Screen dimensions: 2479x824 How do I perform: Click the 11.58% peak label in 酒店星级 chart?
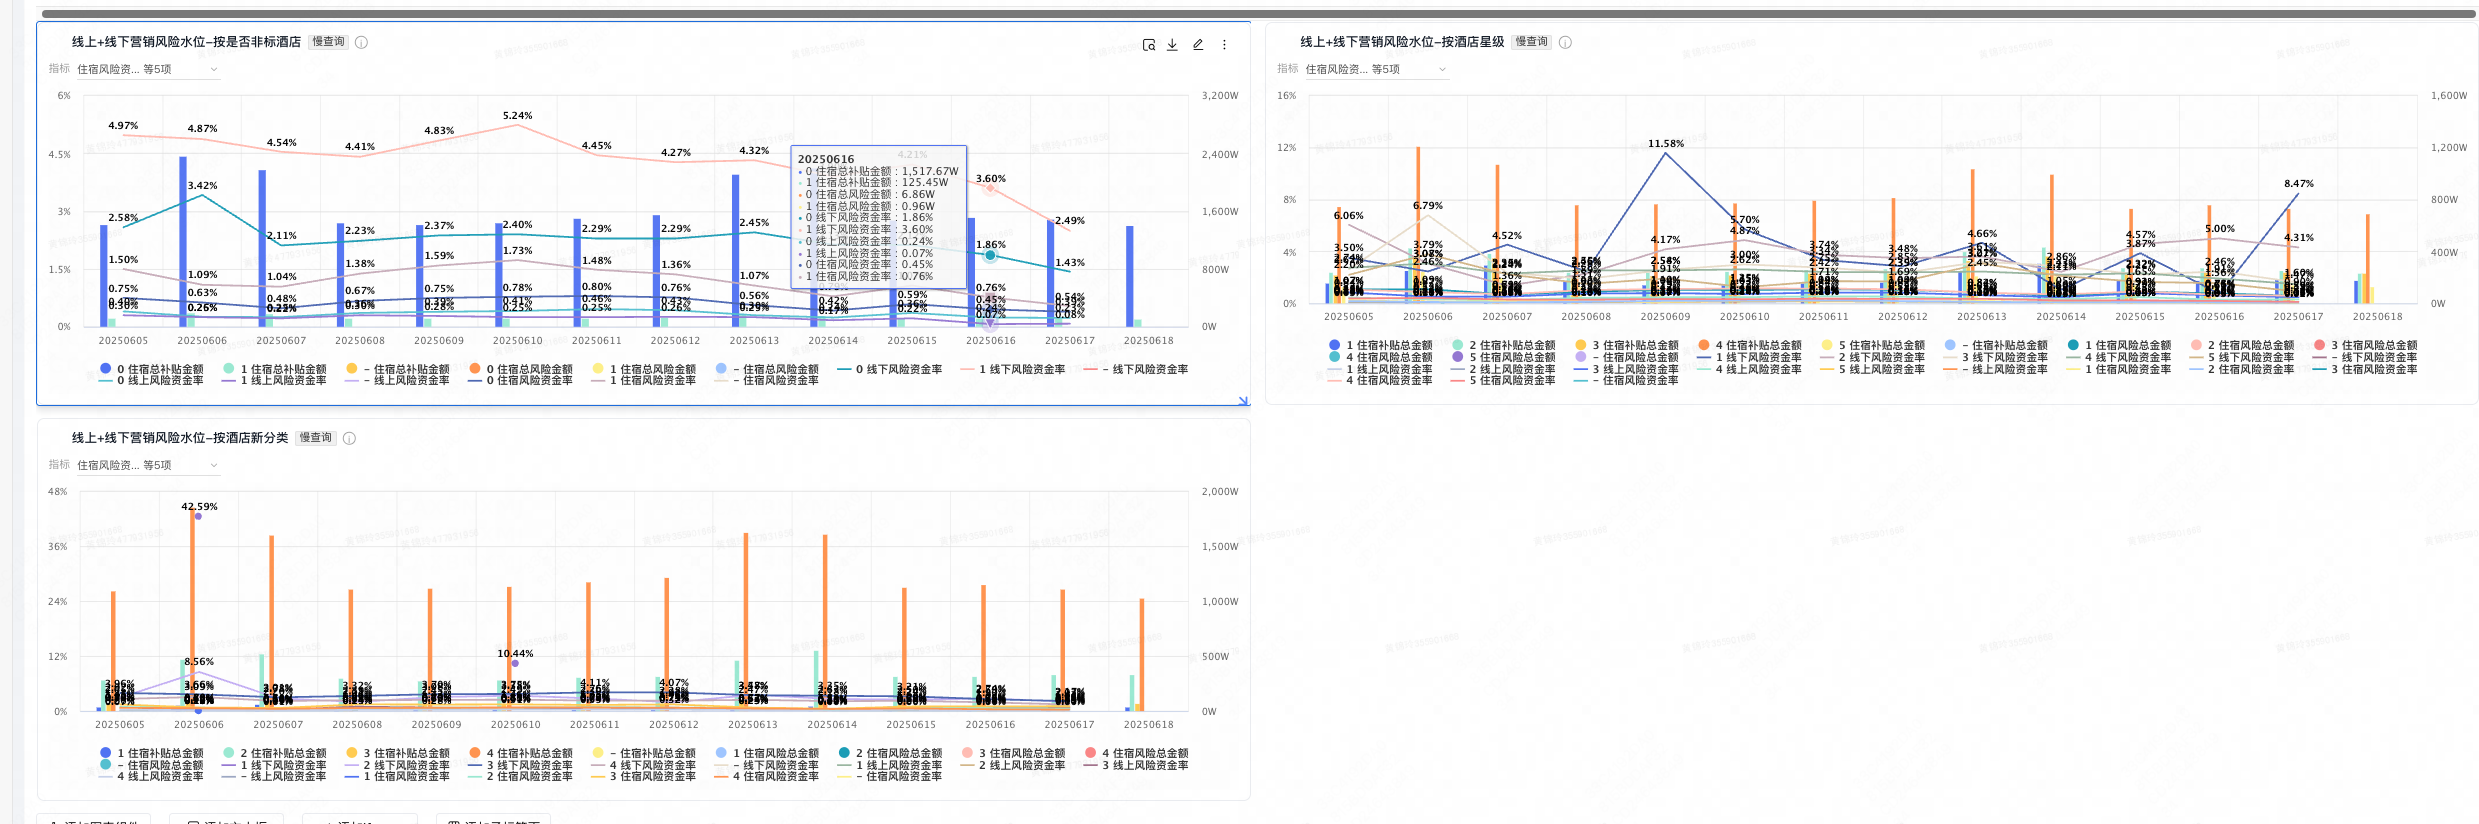click(1666, 144)
